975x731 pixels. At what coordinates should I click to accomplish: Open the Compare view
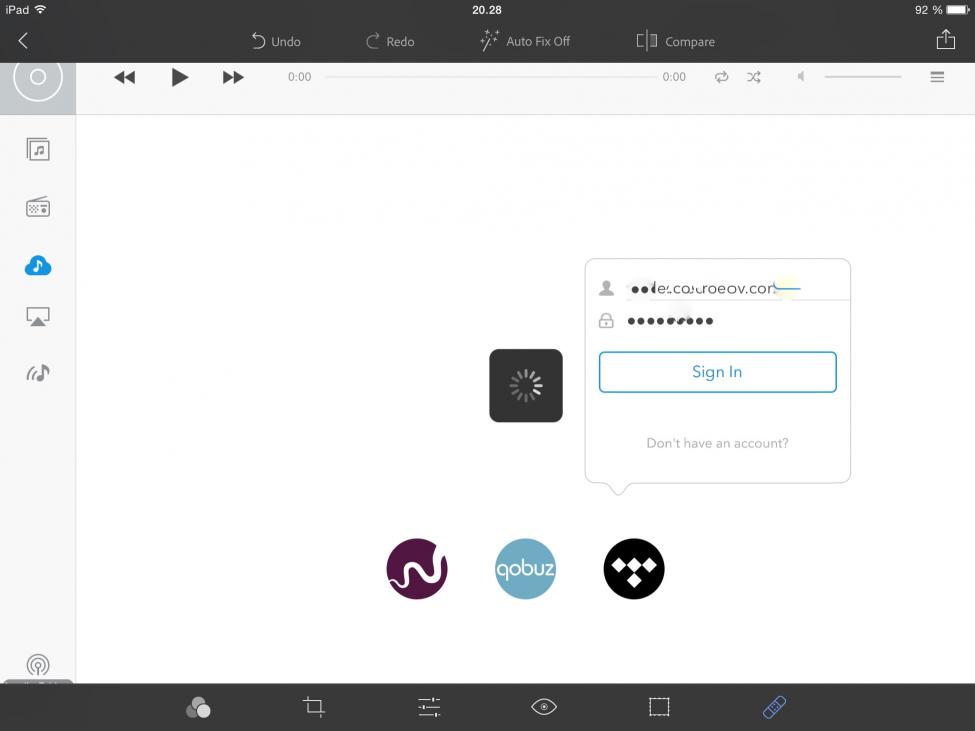pos(676,41)
